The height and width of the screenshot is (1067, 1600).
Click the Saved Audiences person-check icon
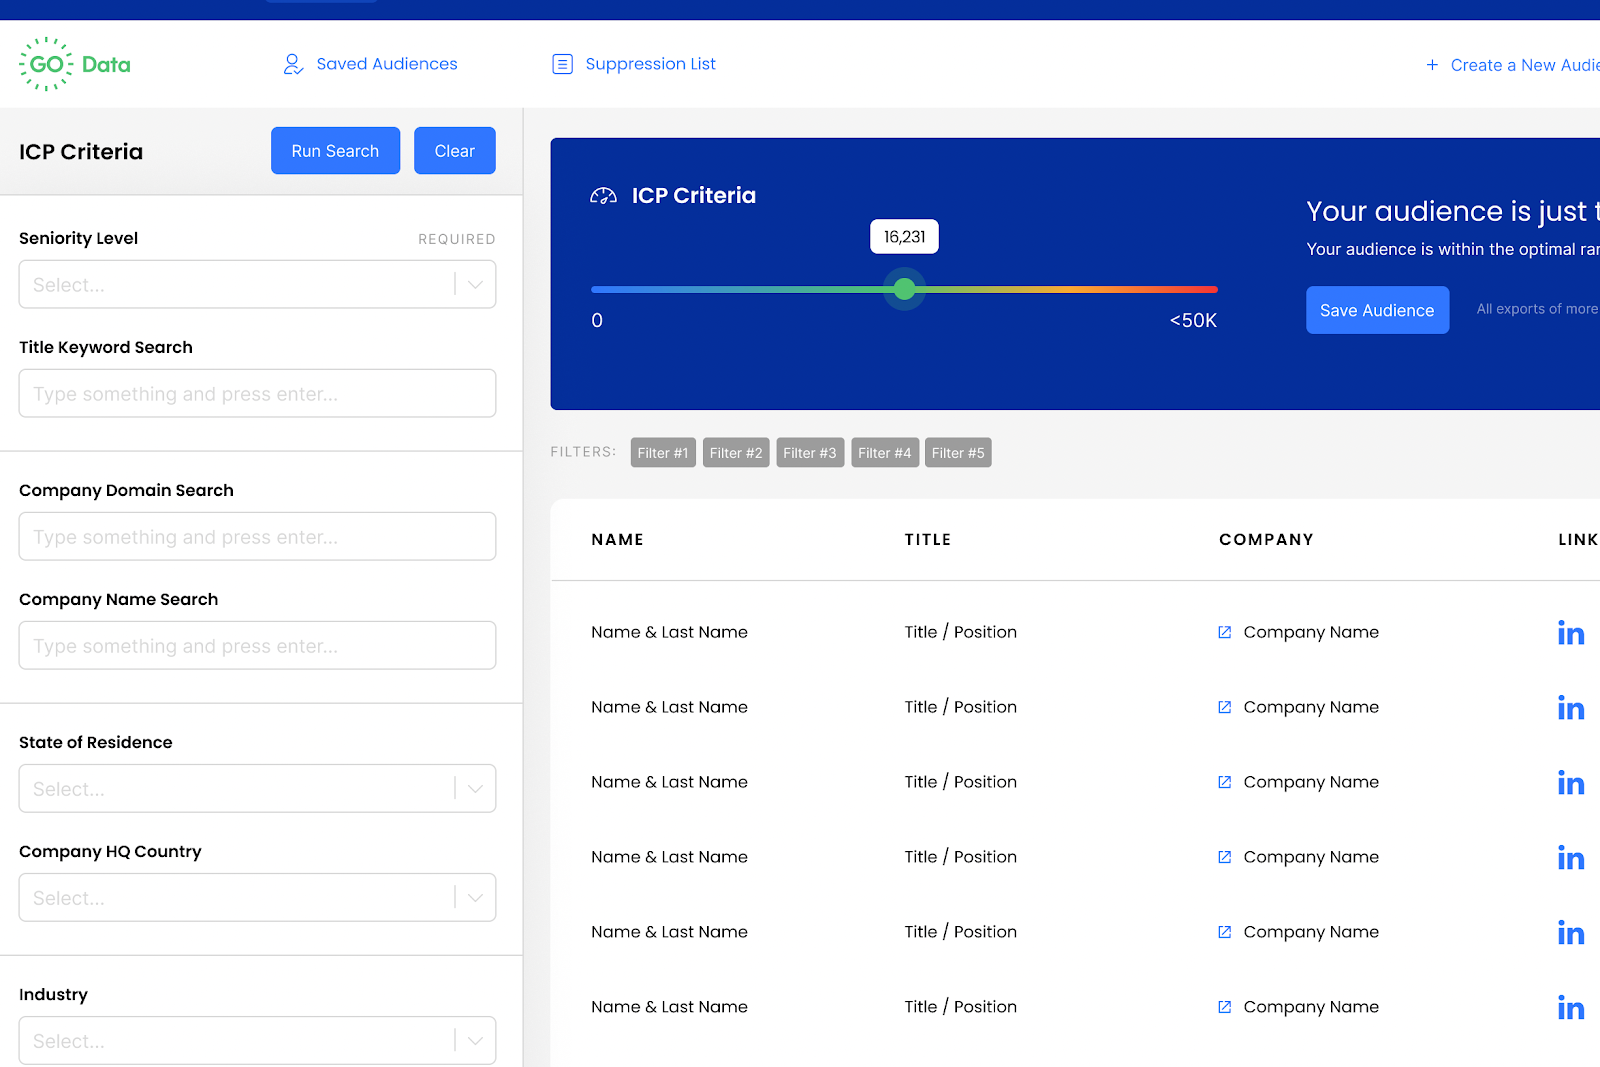pyautogui.click(x=292, y=63)
